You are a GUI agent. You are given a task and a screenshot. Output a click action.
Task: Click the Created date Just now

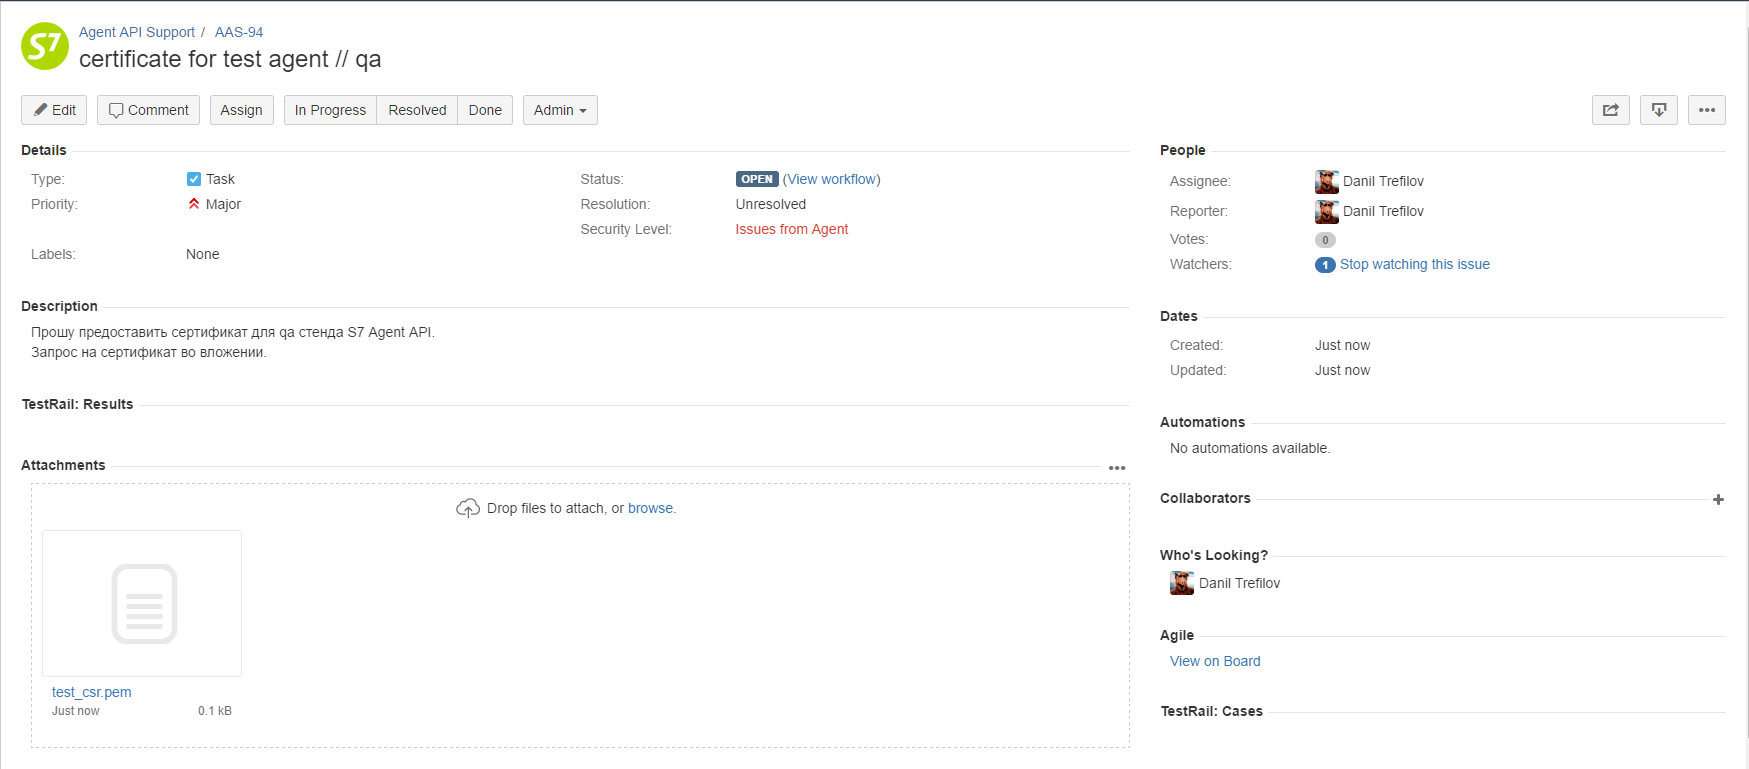[x=1342, y=345]
